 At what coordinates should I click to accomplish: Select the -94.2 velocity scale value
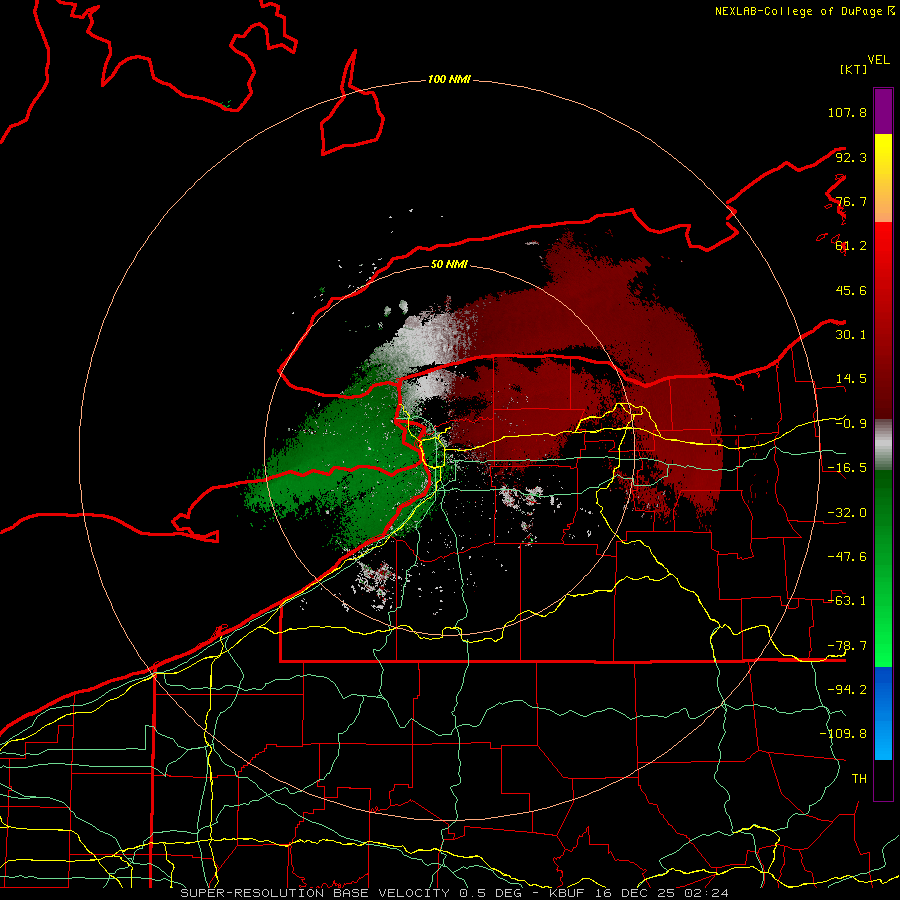pos(847,690)
